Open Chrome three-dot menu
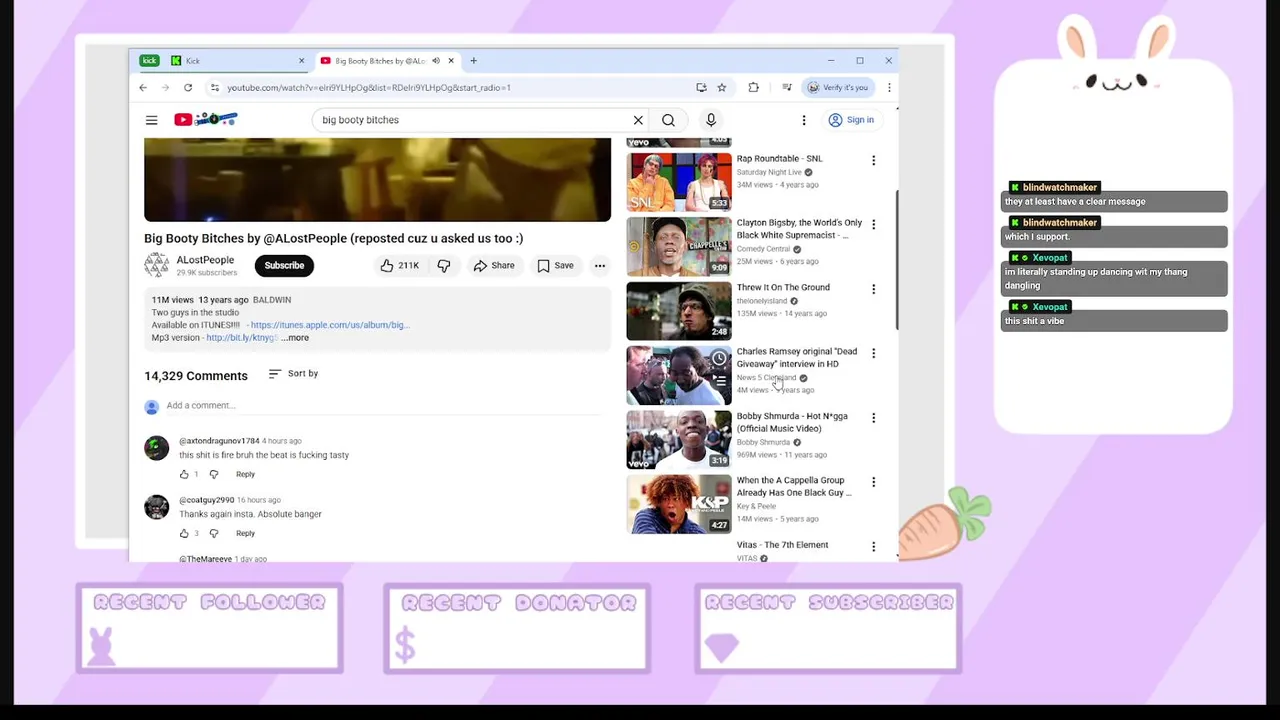 pyautogui.click(x=889, y=88)
